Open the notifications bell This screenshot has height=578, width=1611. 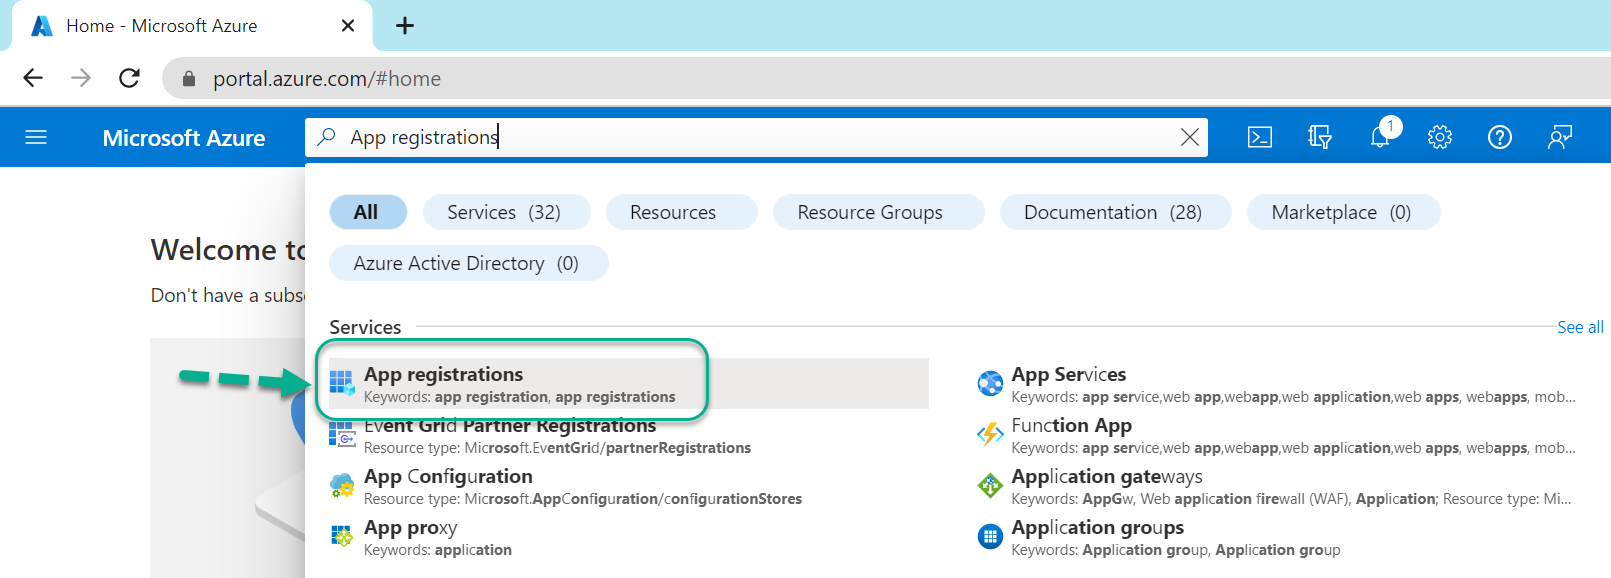(x=1380, y=137)
